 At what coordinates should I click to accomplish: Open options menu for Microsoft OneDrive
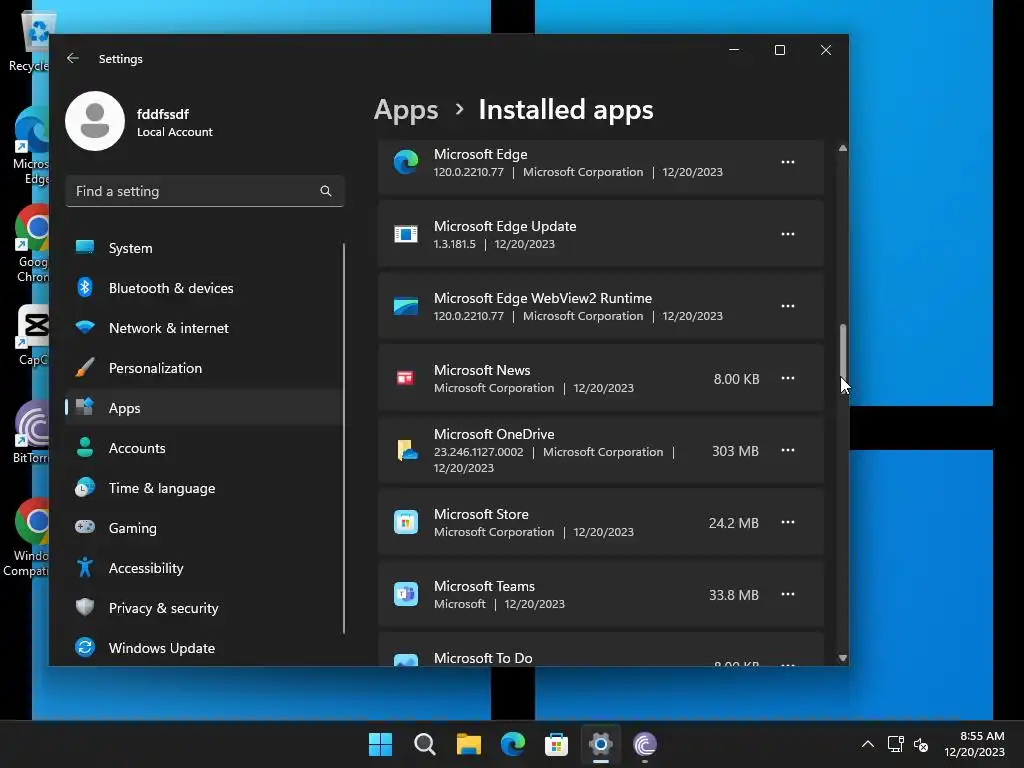tap(788, 450)
